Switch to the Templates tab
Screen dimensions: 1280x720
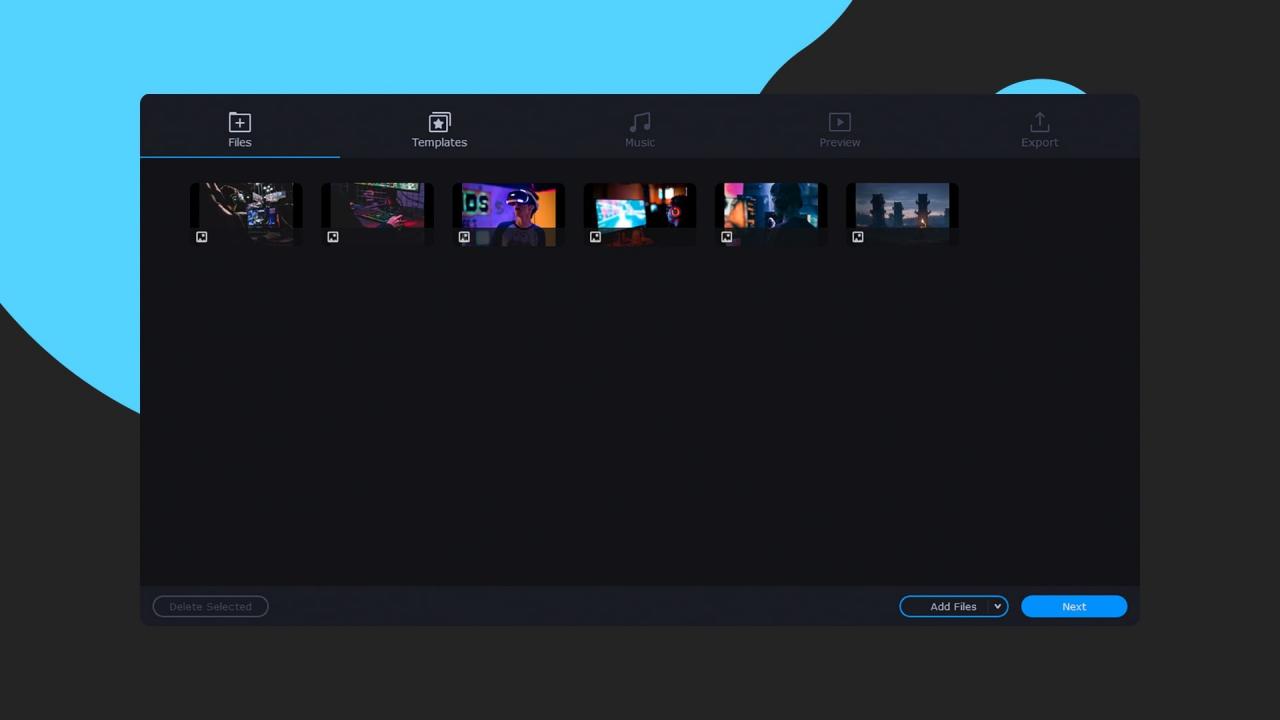[x=439, y=130]
